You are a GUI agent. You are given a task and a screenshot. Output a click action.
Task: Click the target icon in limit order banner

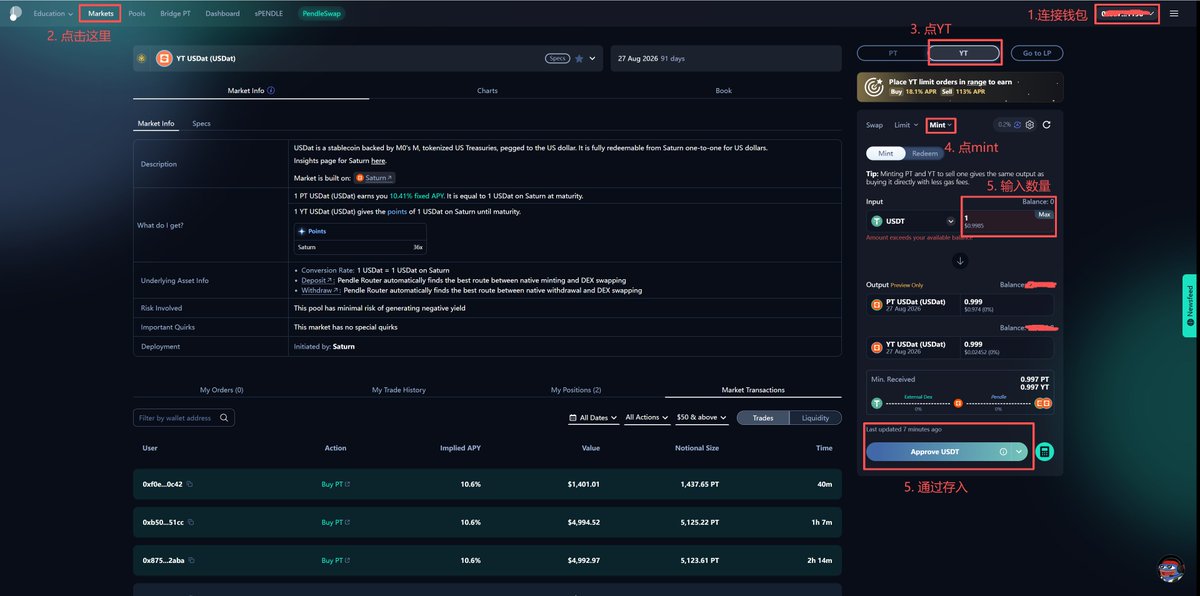pyautogui.click(x=873, y=87)
